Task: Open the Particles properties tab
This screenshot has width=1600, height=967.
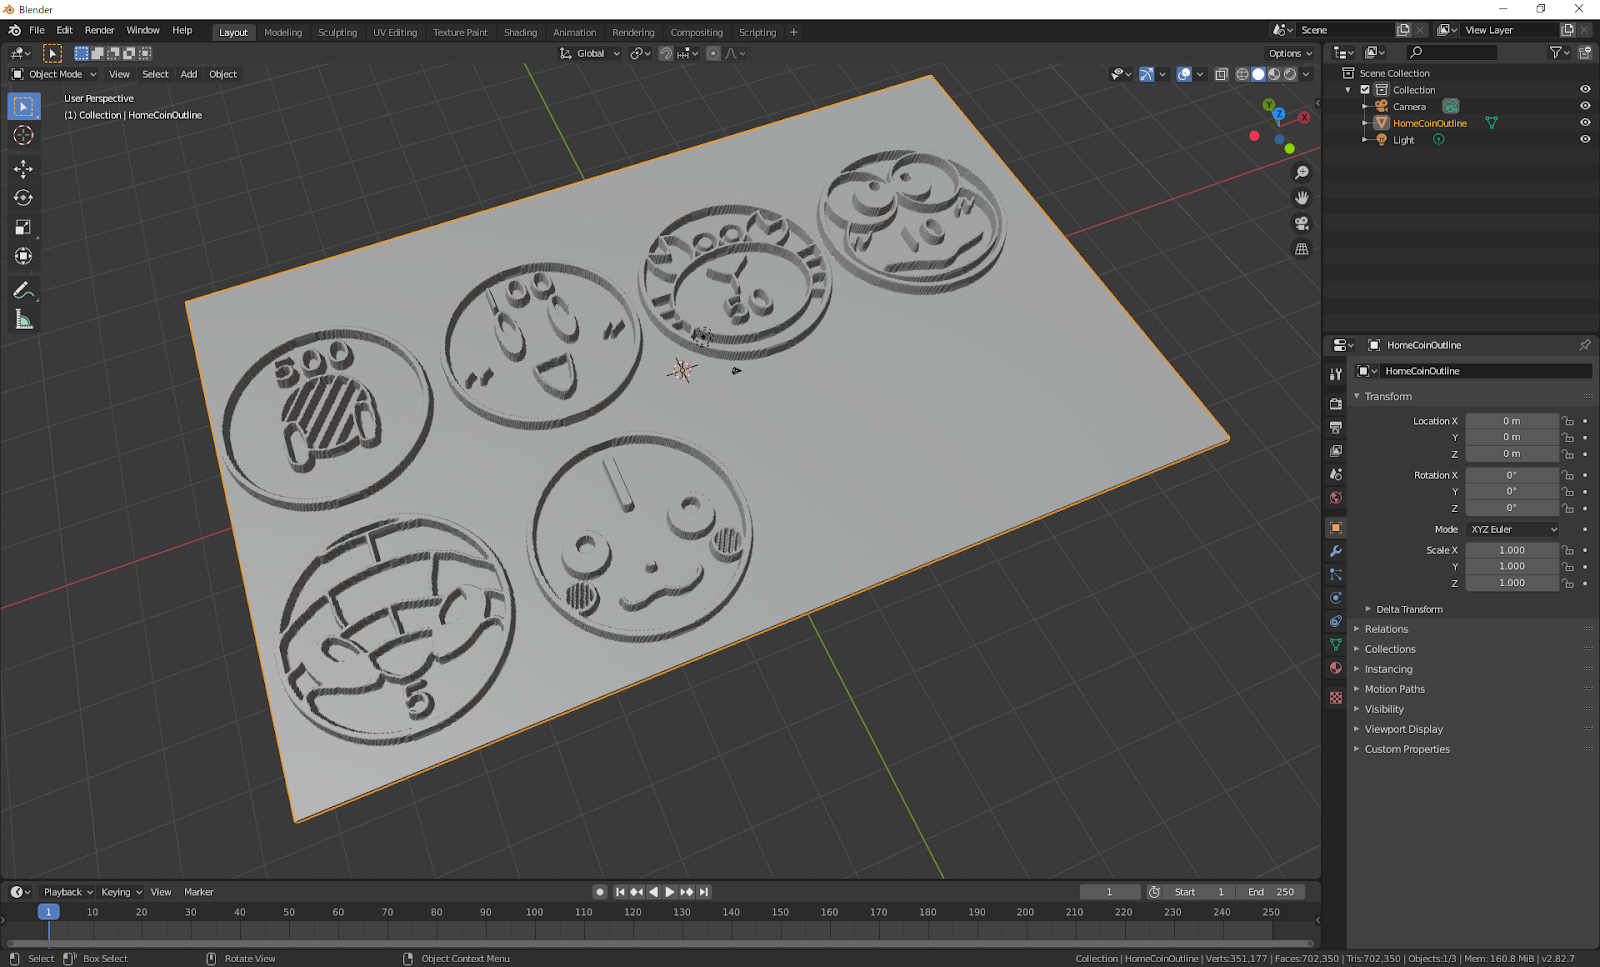Action: (1335, 574)
